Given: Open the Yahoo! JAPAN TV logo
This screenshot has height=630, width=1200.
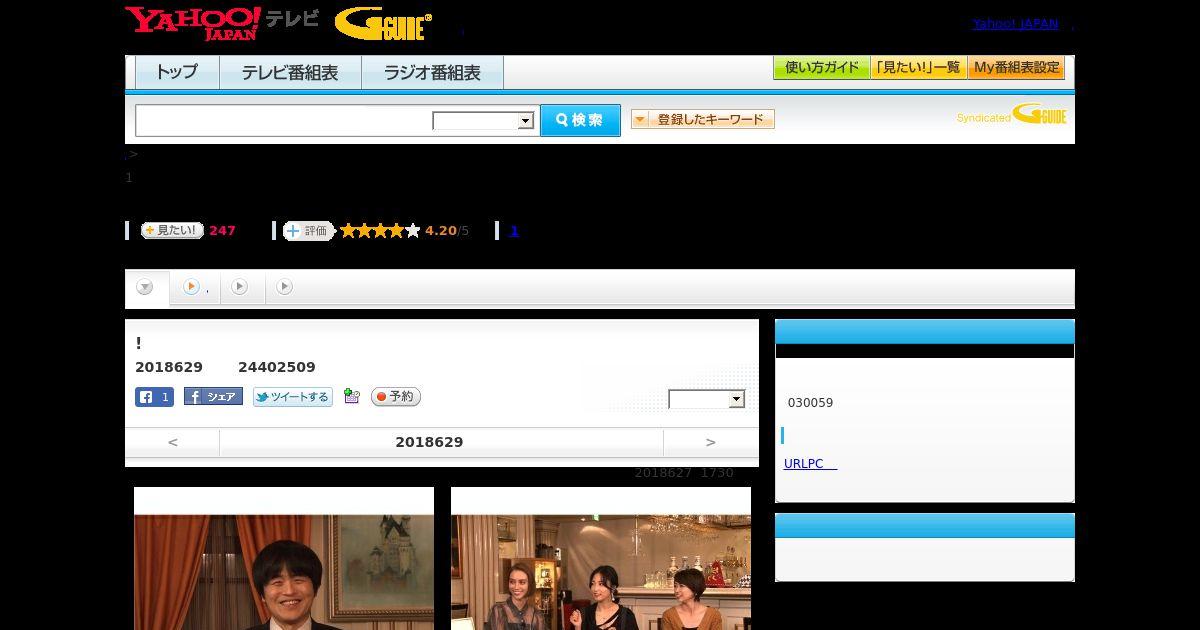Looking at the screenshot, I should click(x=222, y=22).
